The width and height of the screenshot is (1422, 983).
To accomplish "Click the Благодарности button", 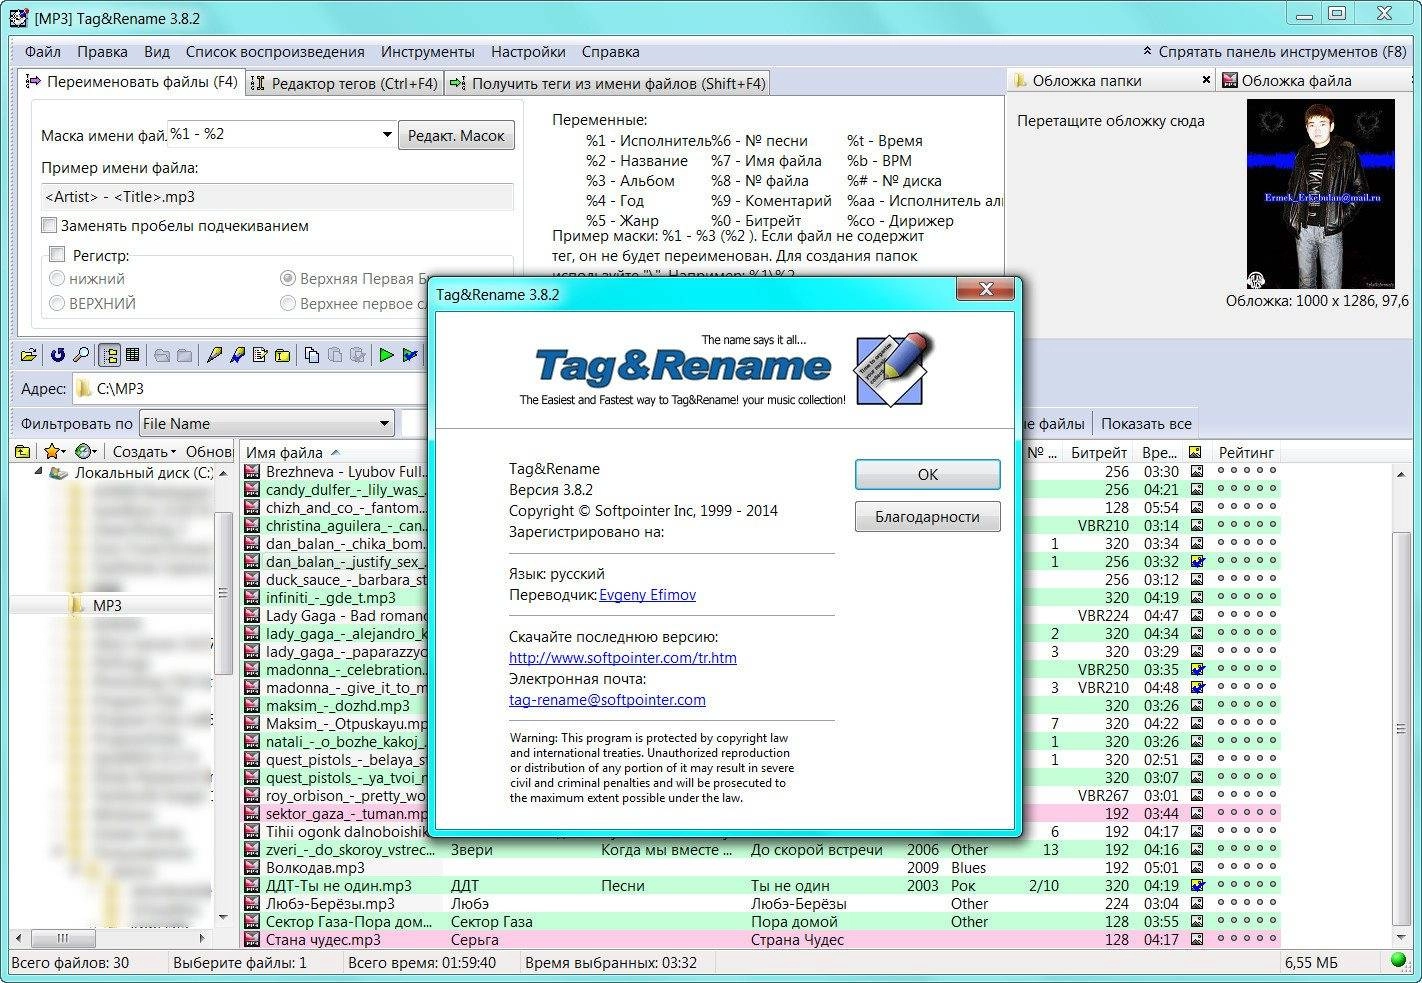I will [x=927, y=517].
